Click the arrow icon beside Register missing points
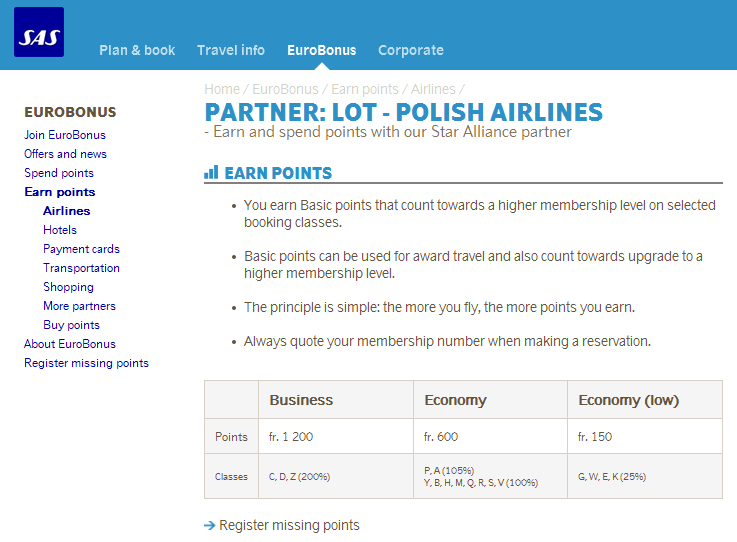 209,525
